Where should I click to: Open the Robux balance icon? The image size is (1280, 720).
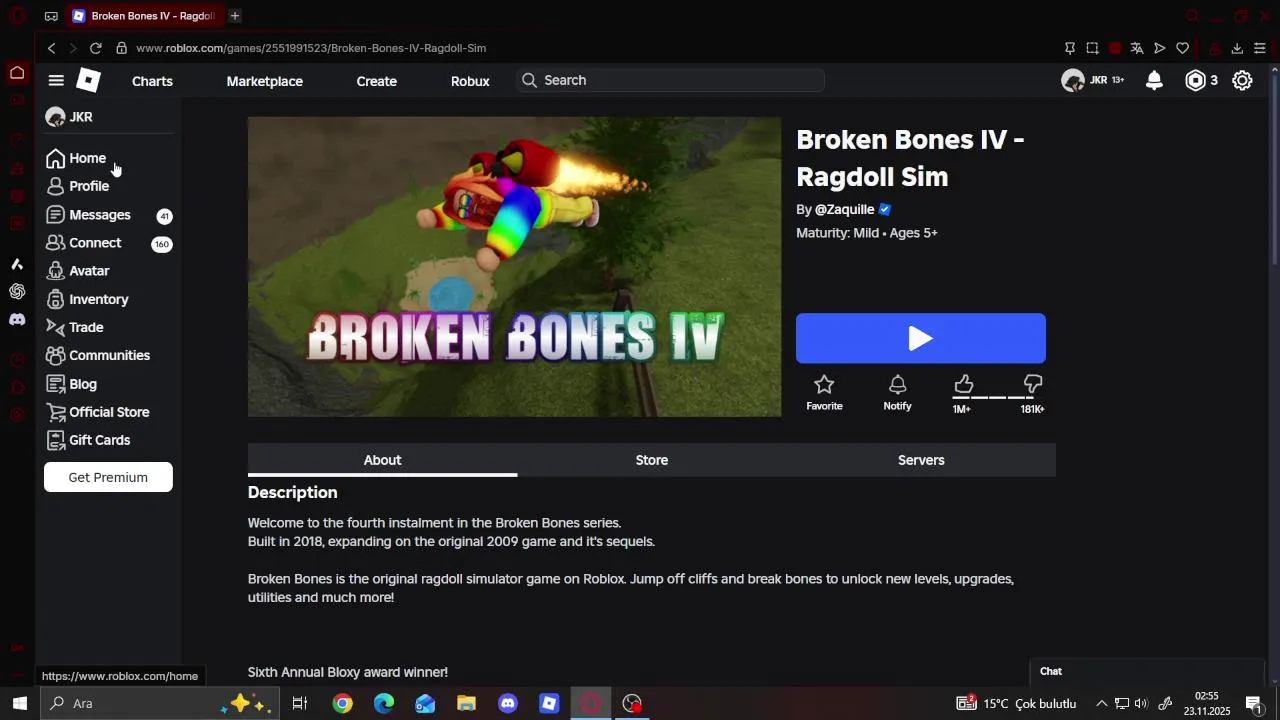1195,81
